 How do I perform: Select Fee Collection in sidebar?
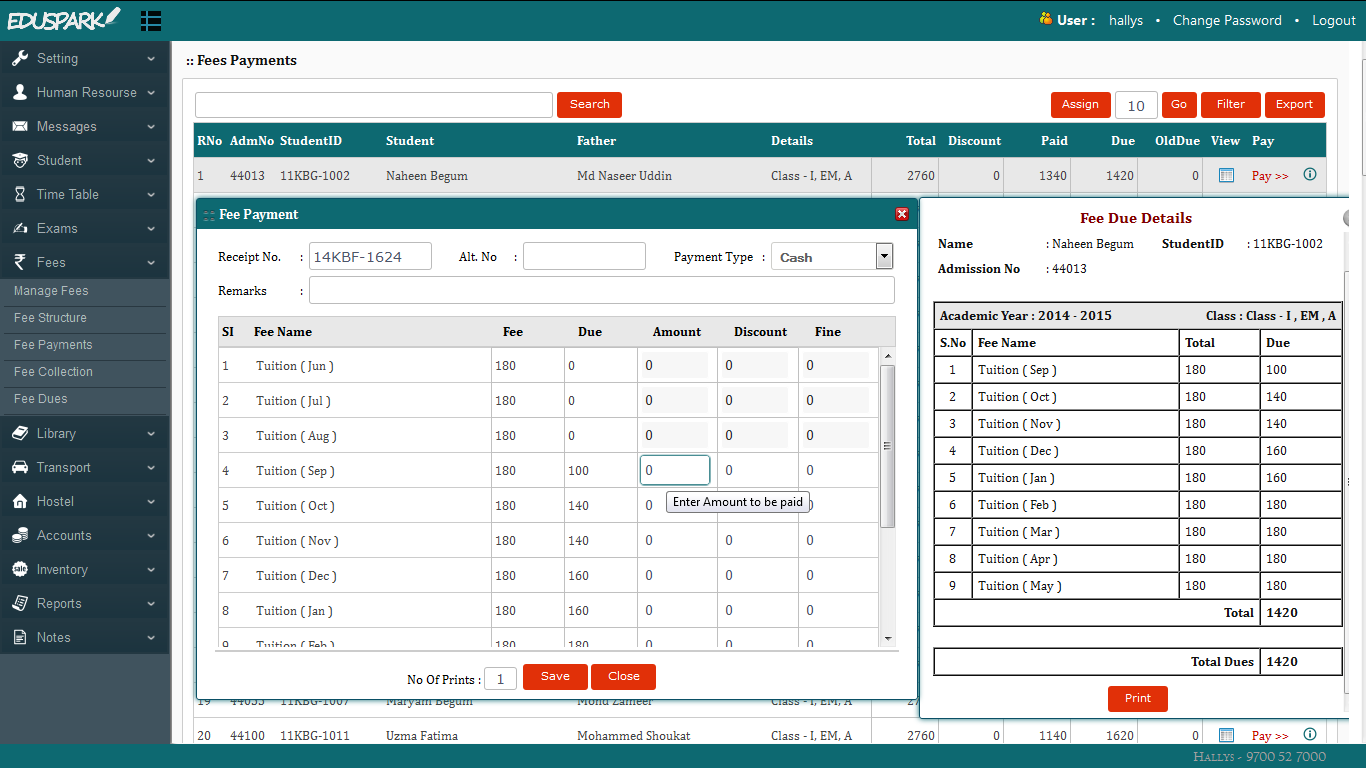click(x=53, y=372)
